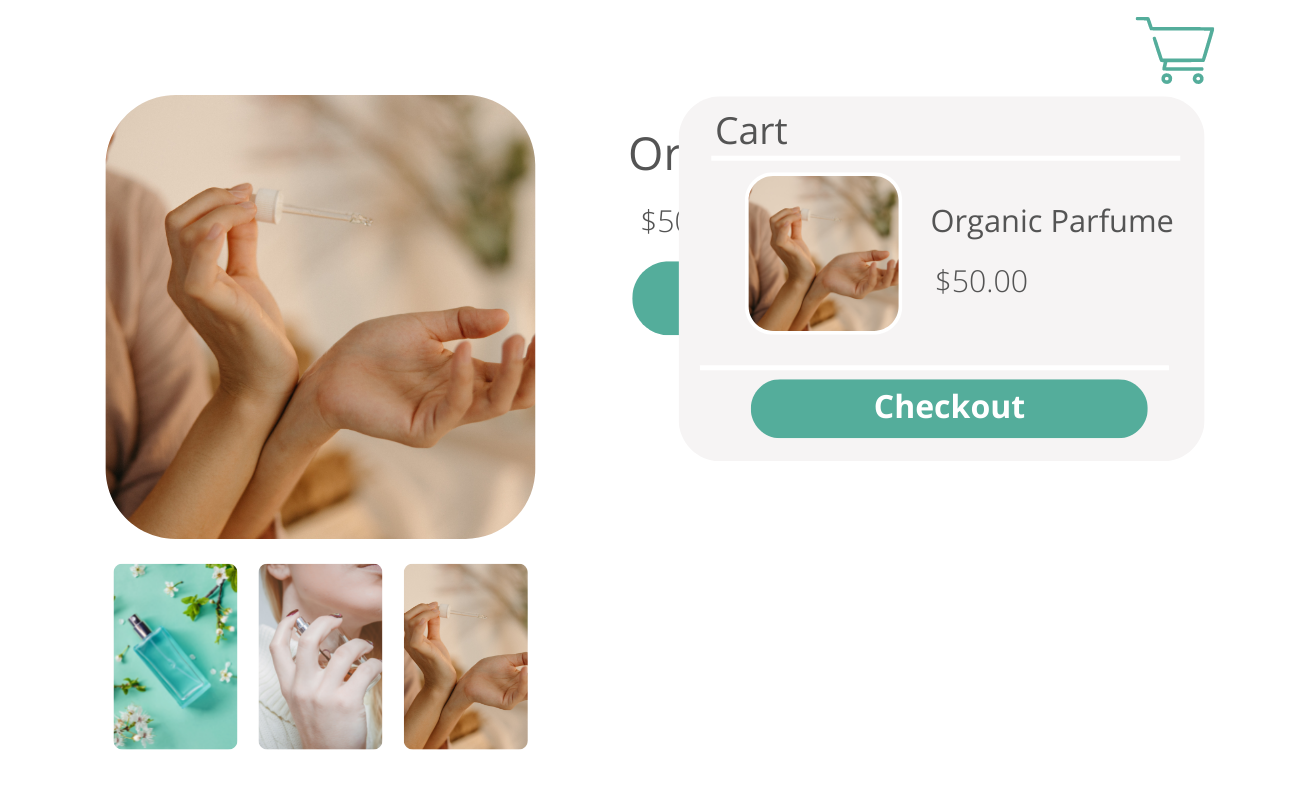The image size is (1307, 785).
Task: Select the blue perfume bottle thumbnail
Action: click(175, 656)
